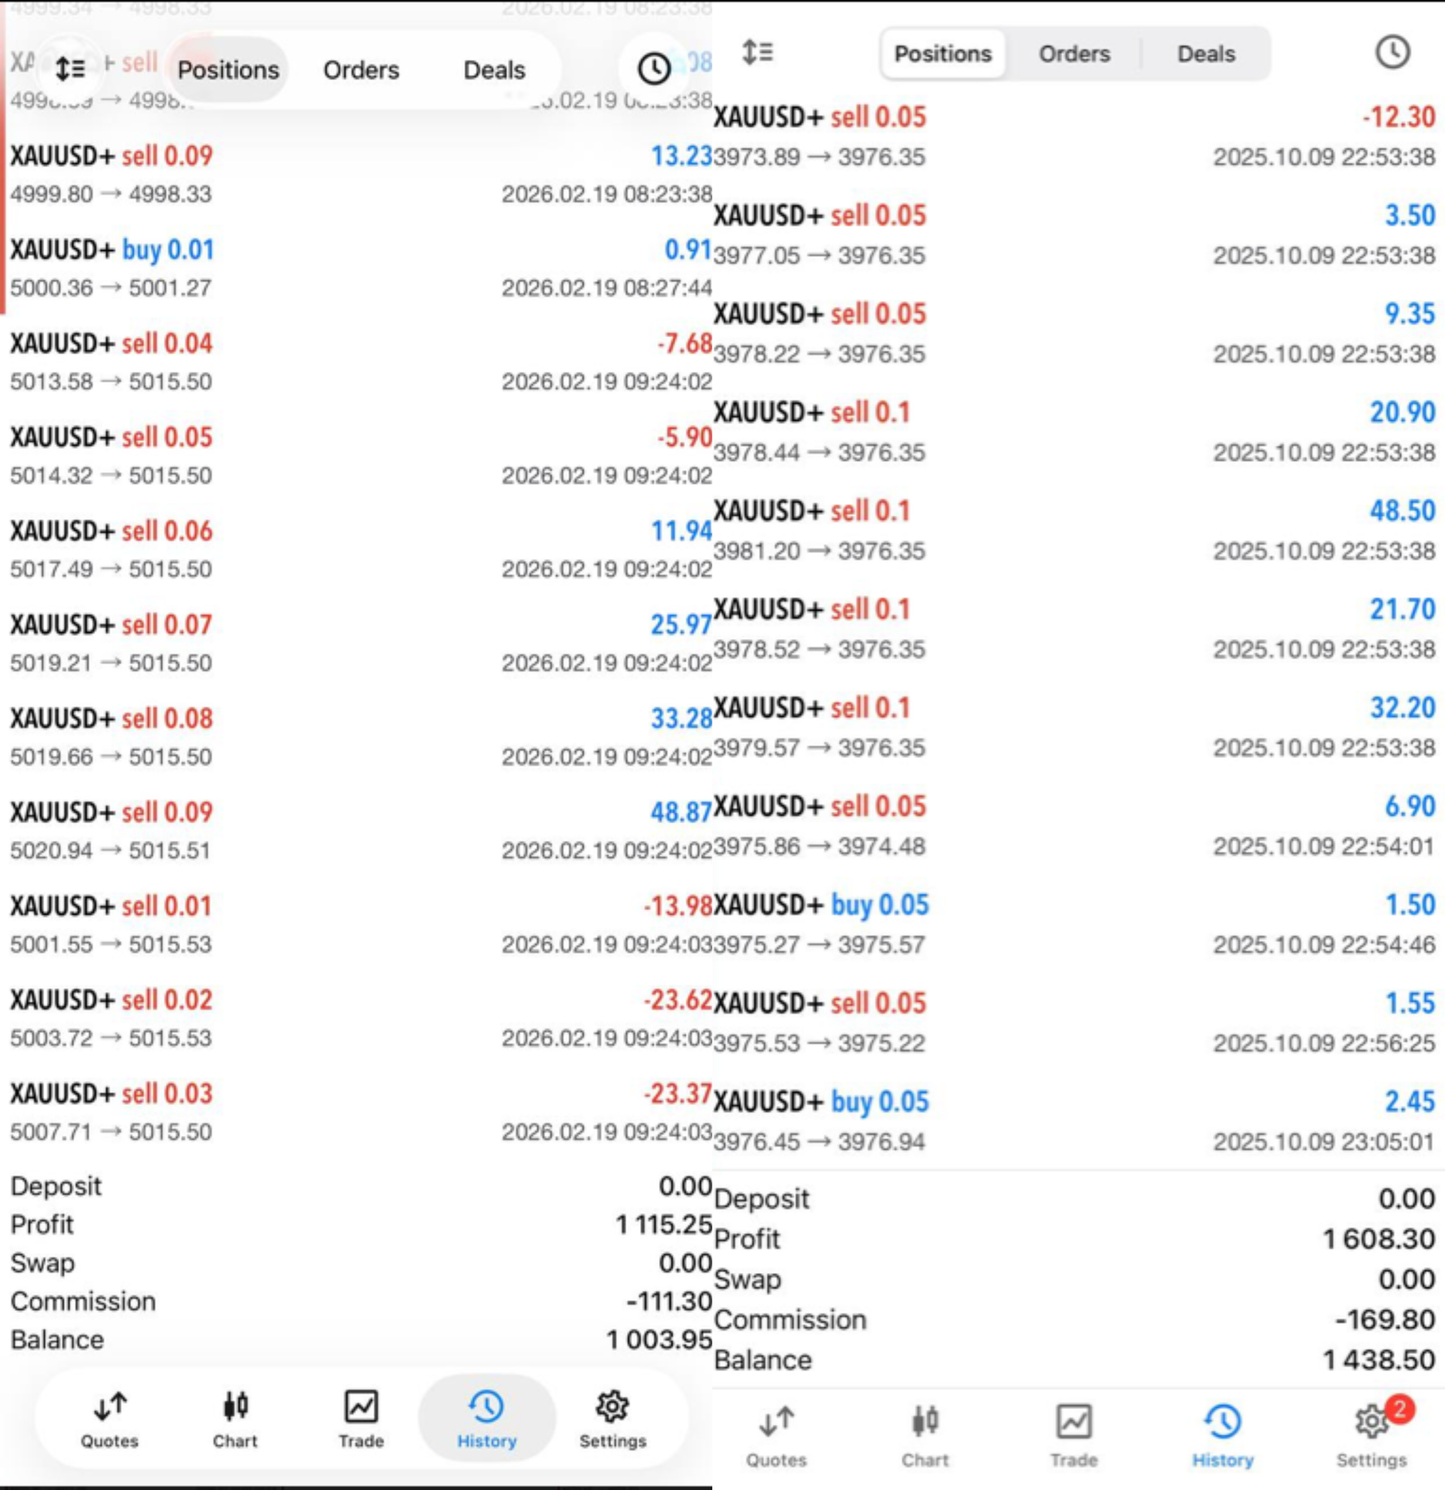Viewport: 1445px width, 1490px height.
Task: Tap the sort icon in left screen header
Action: click(x=70, y=69)
